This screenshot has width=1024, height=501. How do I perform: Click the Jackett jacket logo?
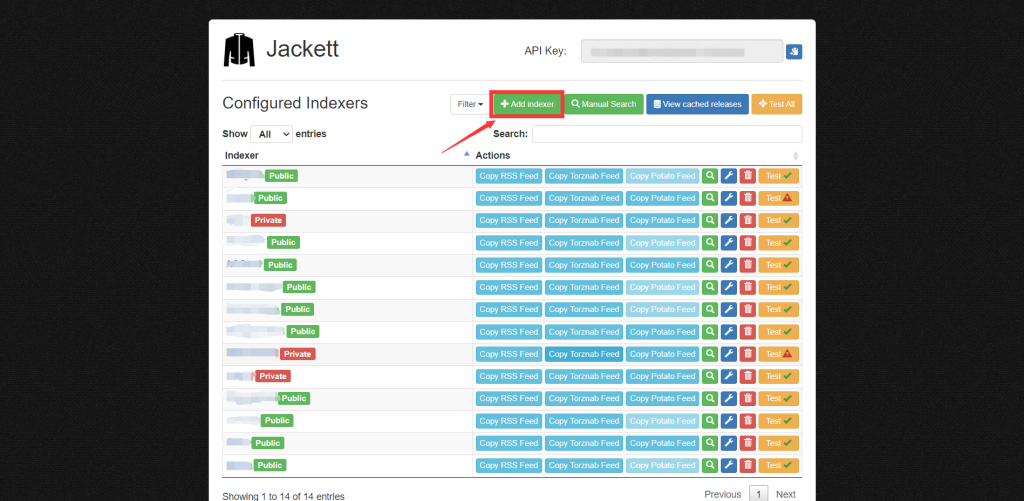click(x=239, y=50)
